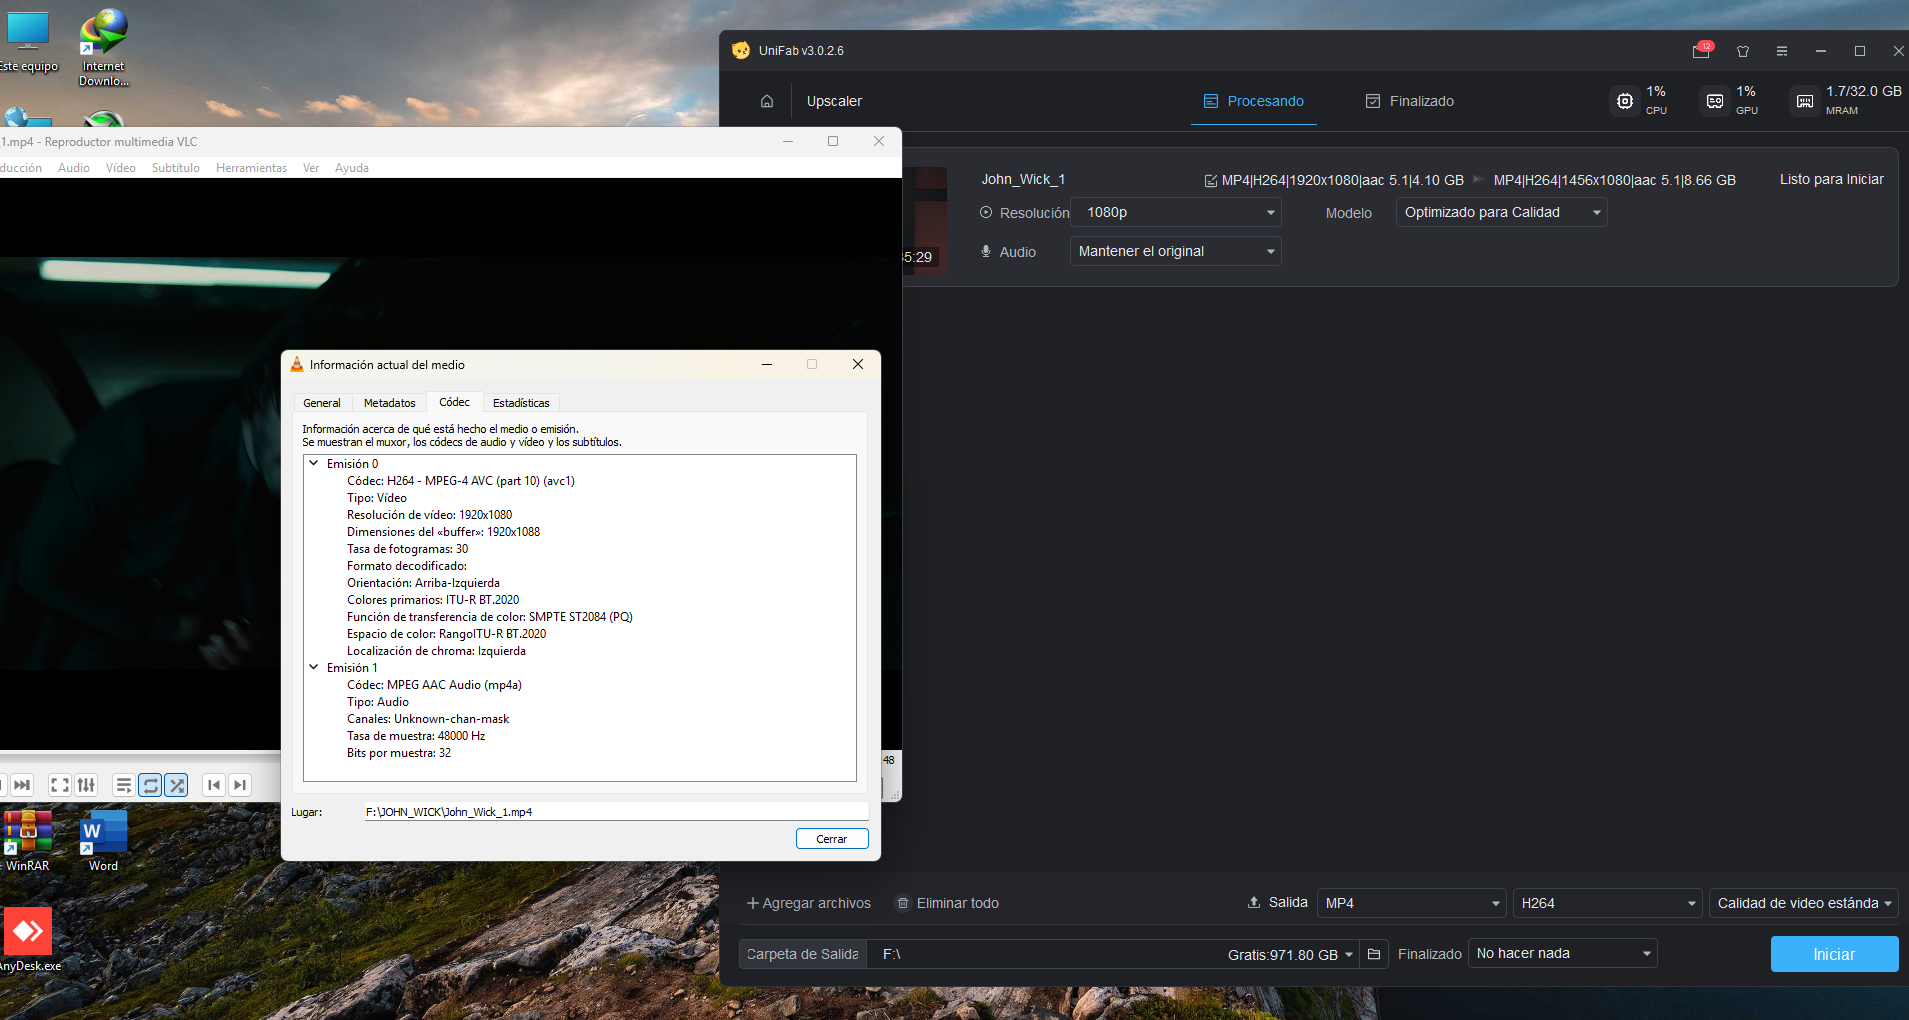Open the UniFab hamburger menu
1909x1020 pixels.
pos(1782,51)
